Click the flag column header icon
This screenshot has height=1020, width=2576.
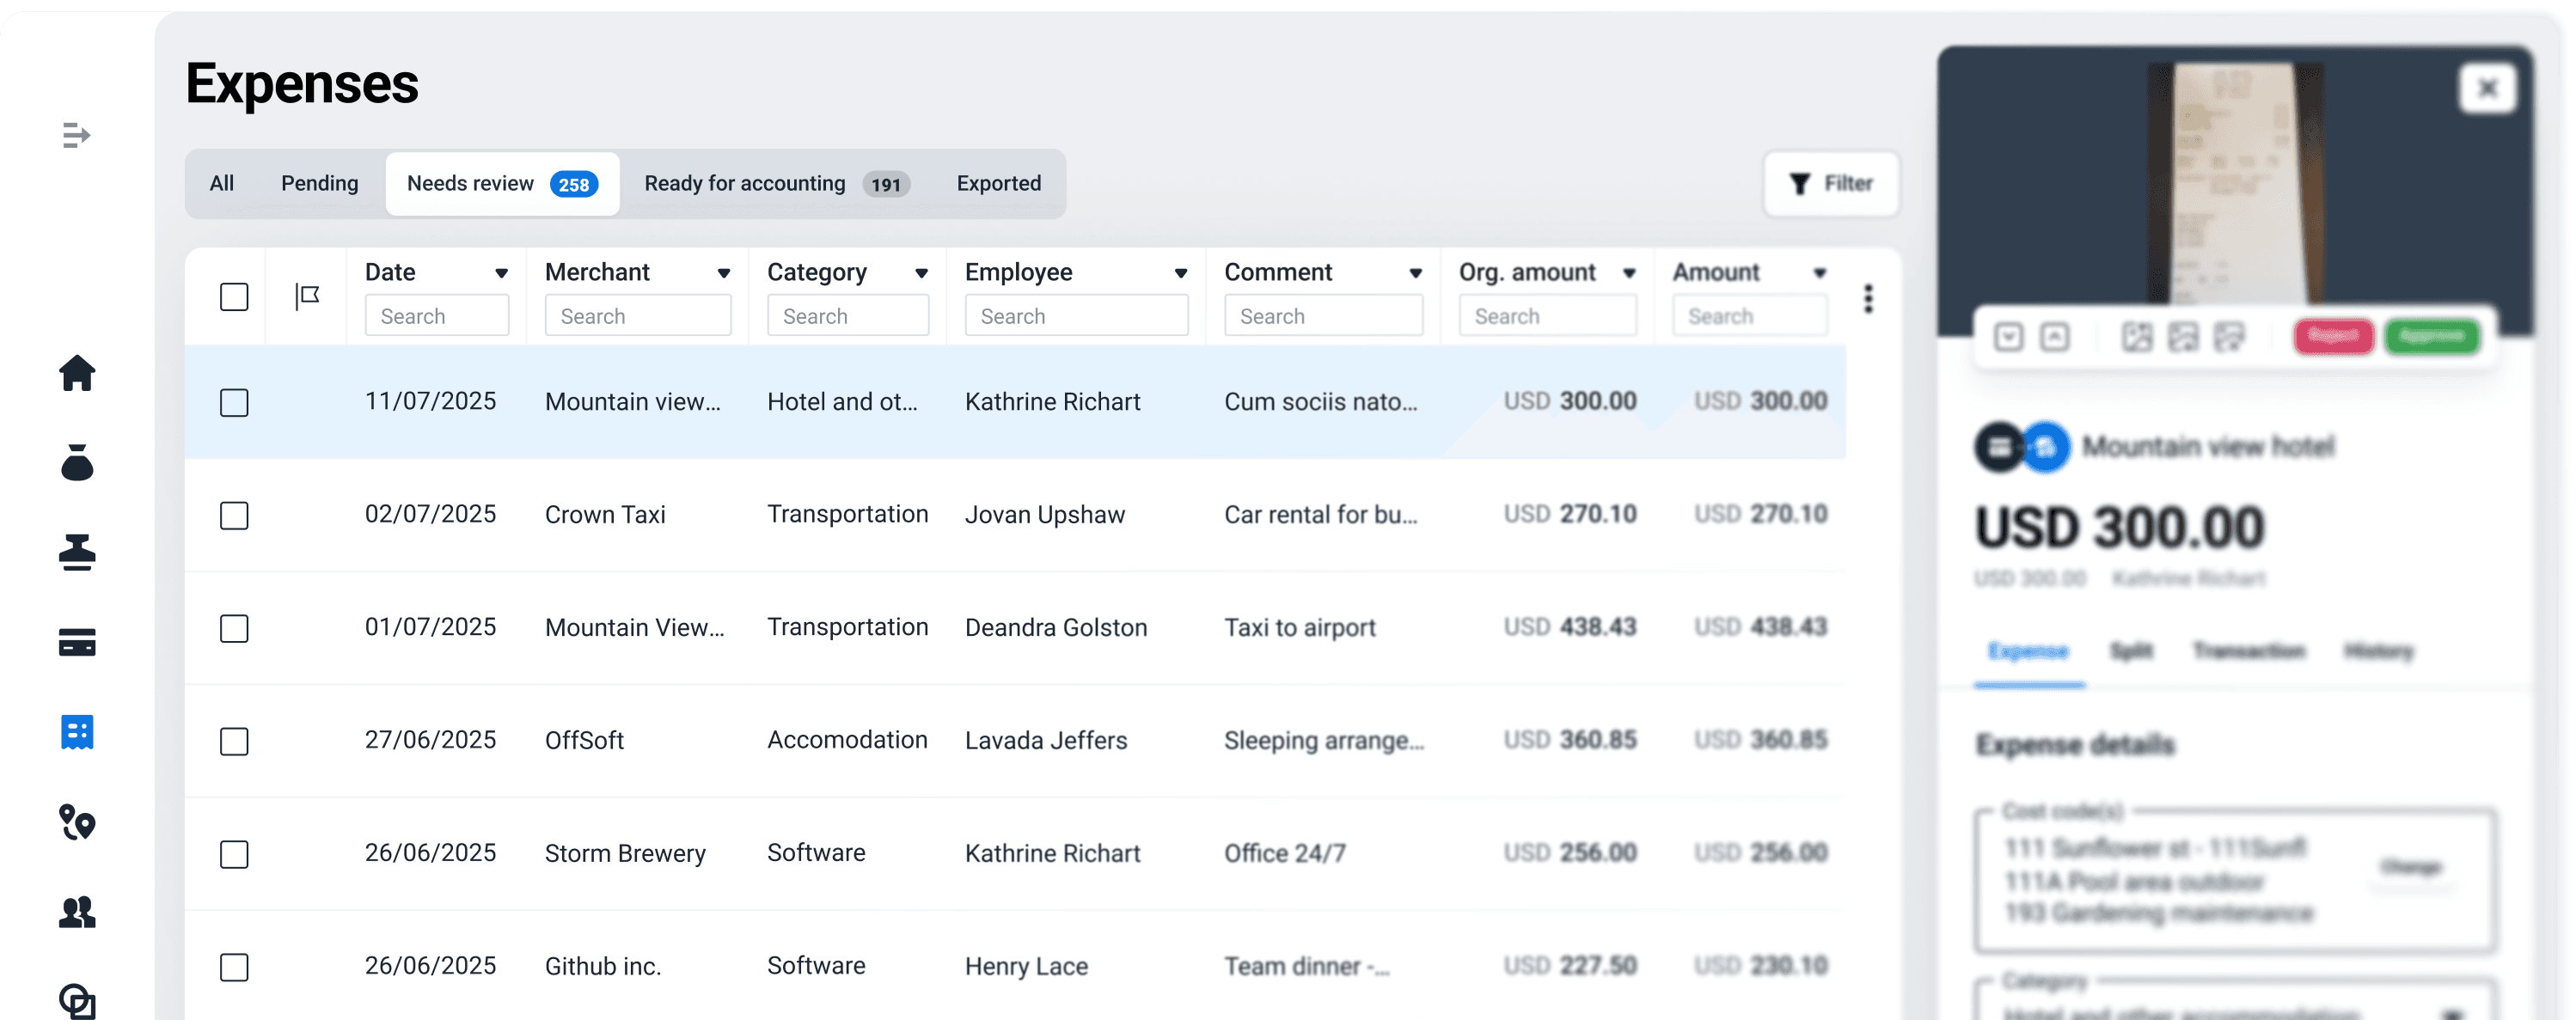click(x=307, y=296)
